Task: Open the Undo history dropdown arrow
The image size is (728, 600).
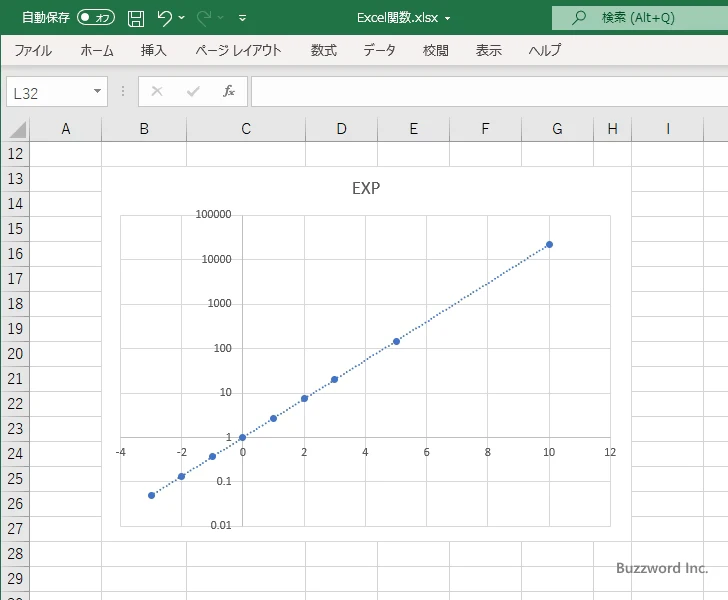Action: 182,18
